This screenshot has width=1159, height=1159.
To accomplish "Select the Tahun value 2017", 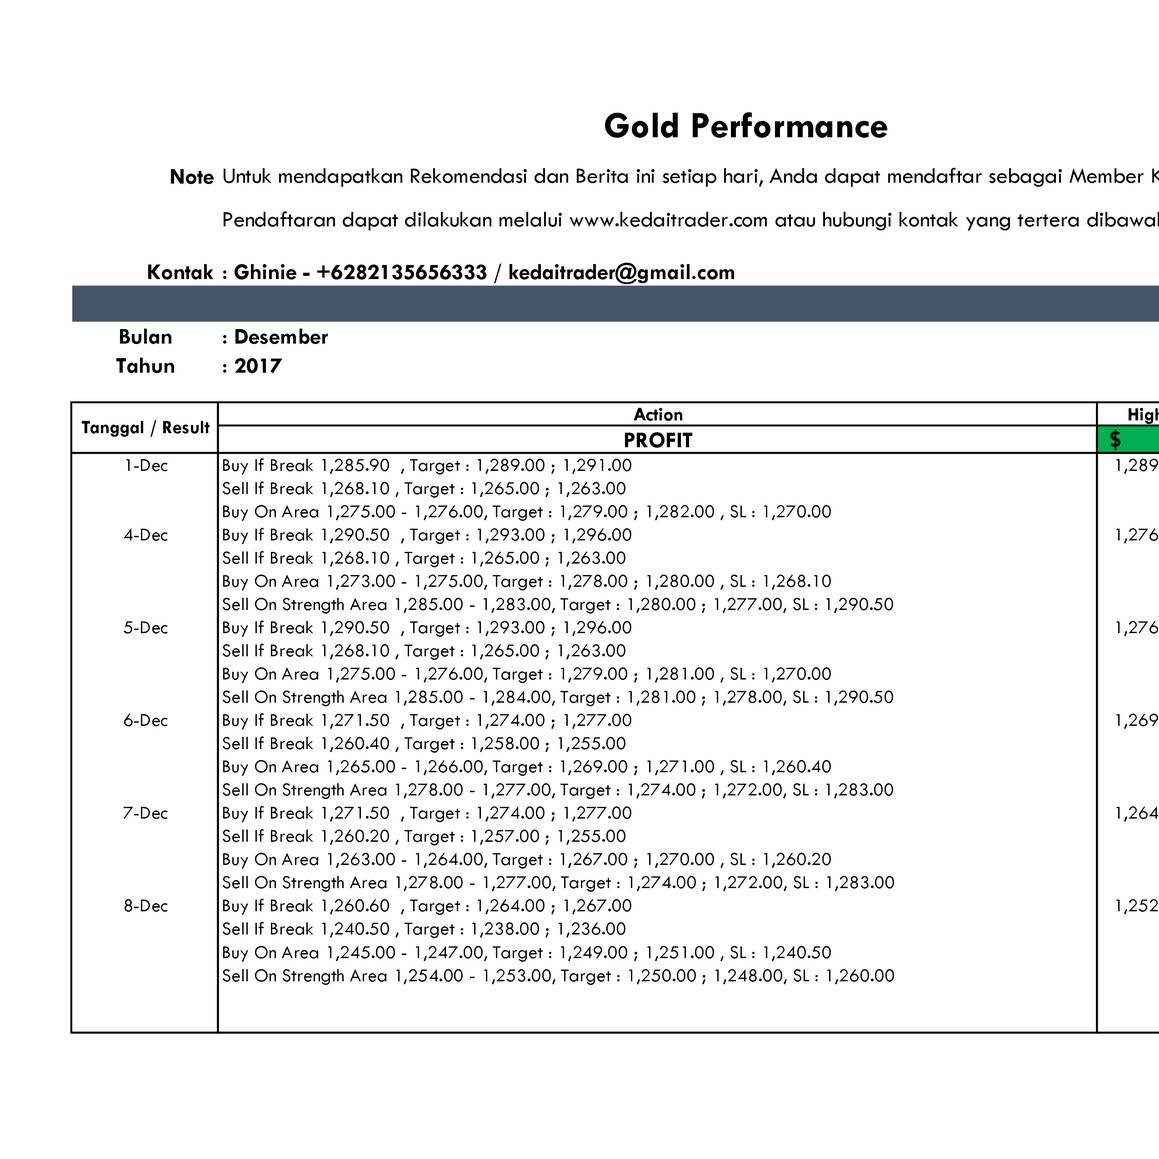I will point(257,366).
